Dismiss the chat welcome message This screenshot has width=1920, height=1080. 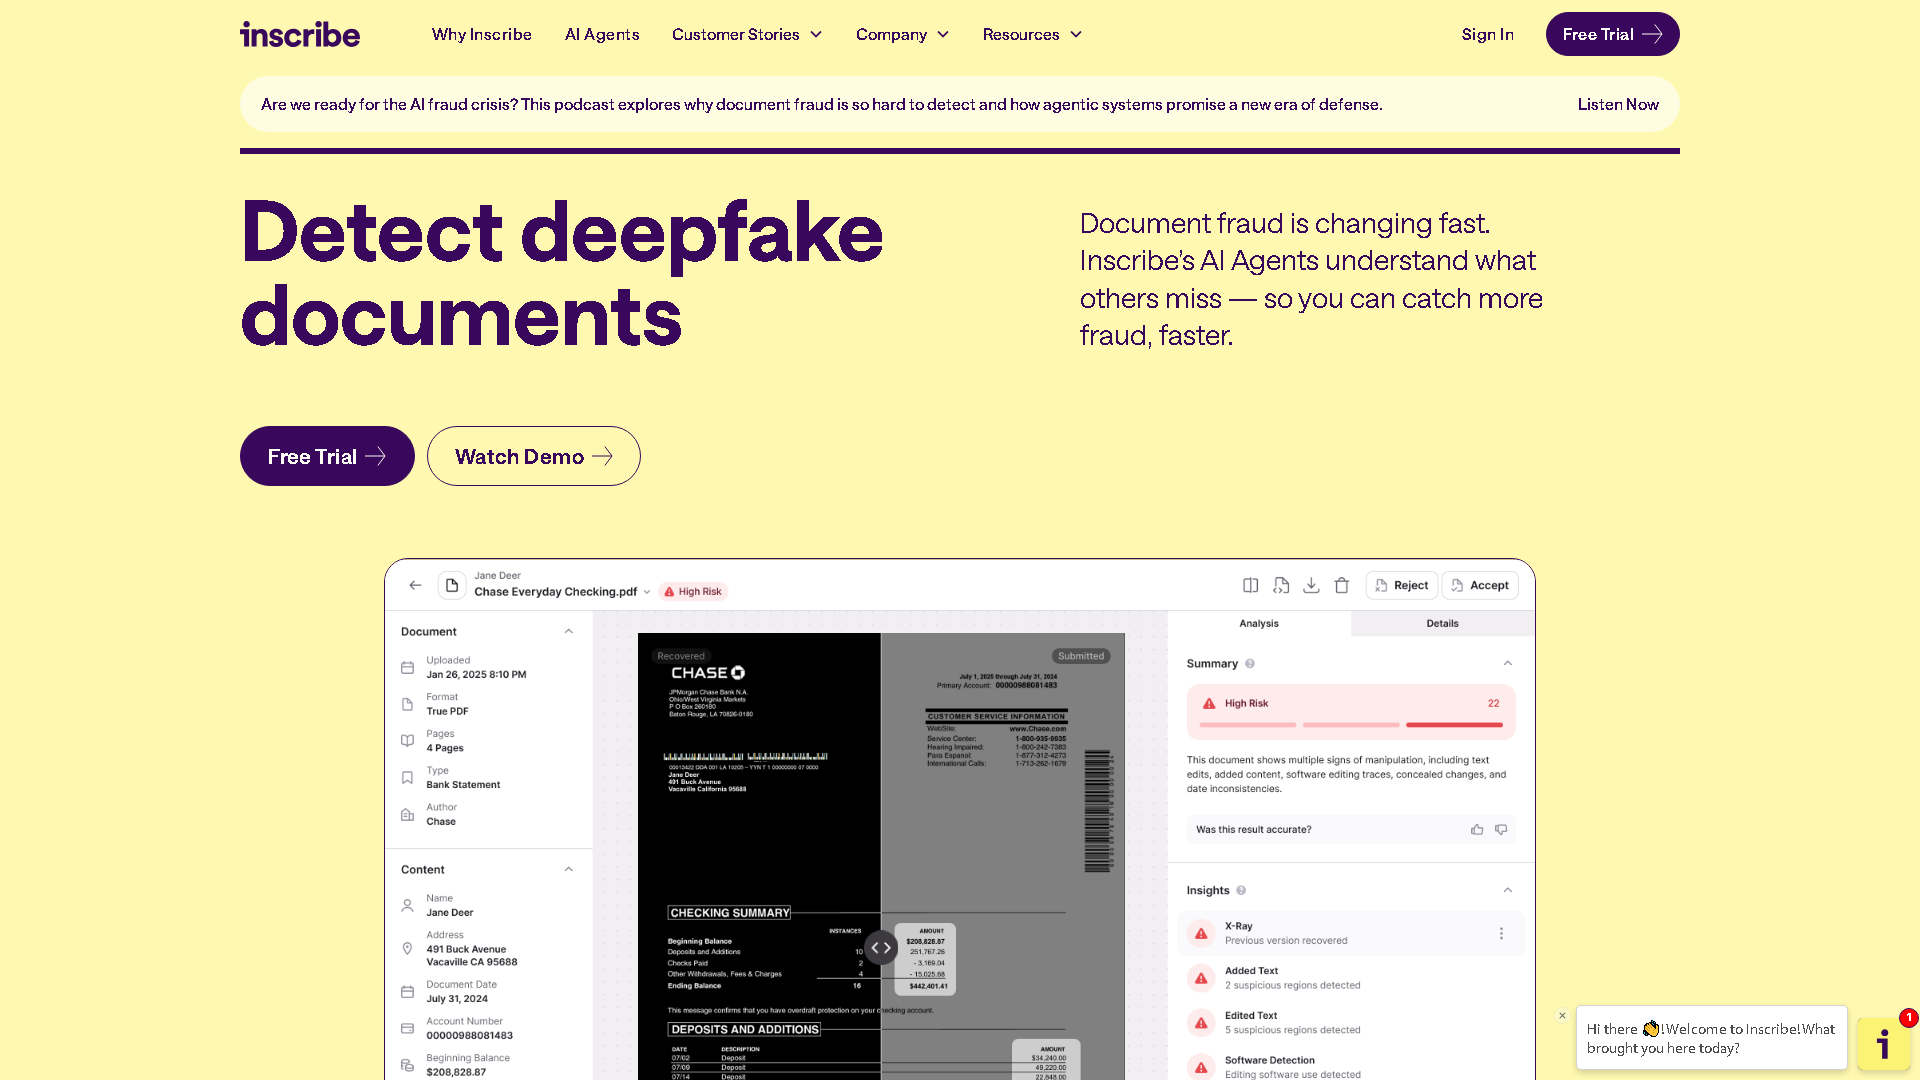coord(1562,1016)
